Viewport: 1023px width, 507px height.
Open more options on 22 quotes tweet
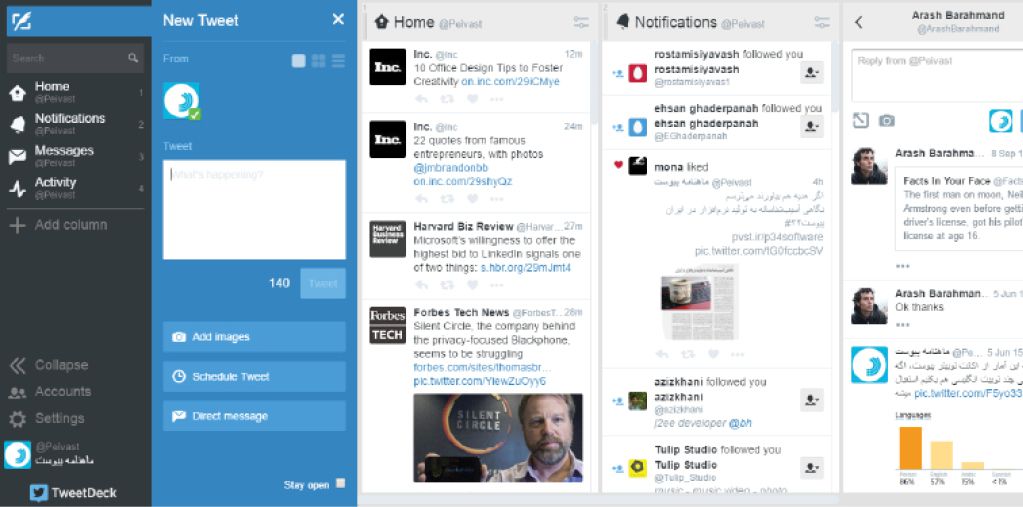496,199
